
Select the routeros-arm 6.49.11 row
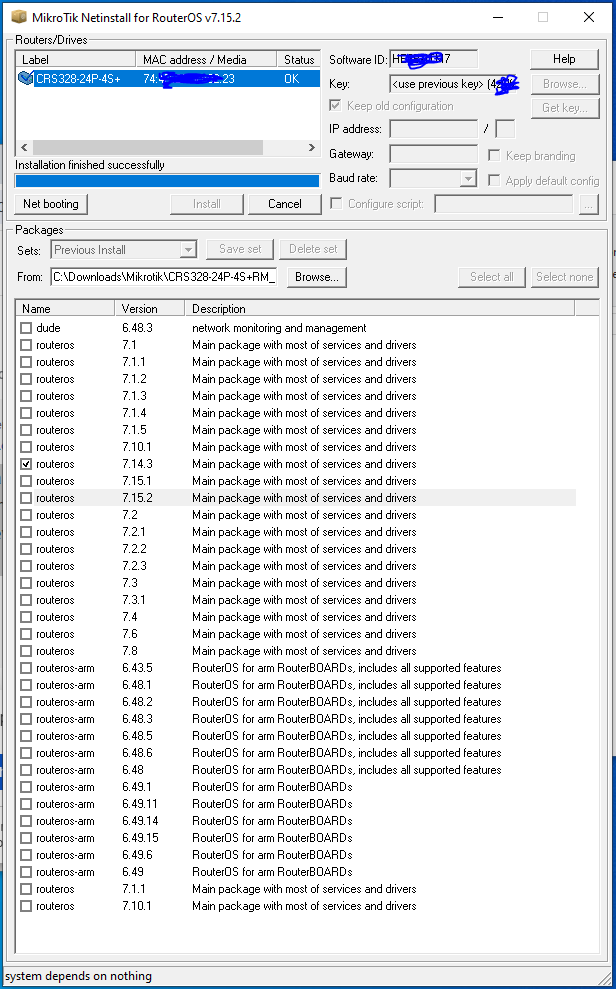tap(295, 804)
